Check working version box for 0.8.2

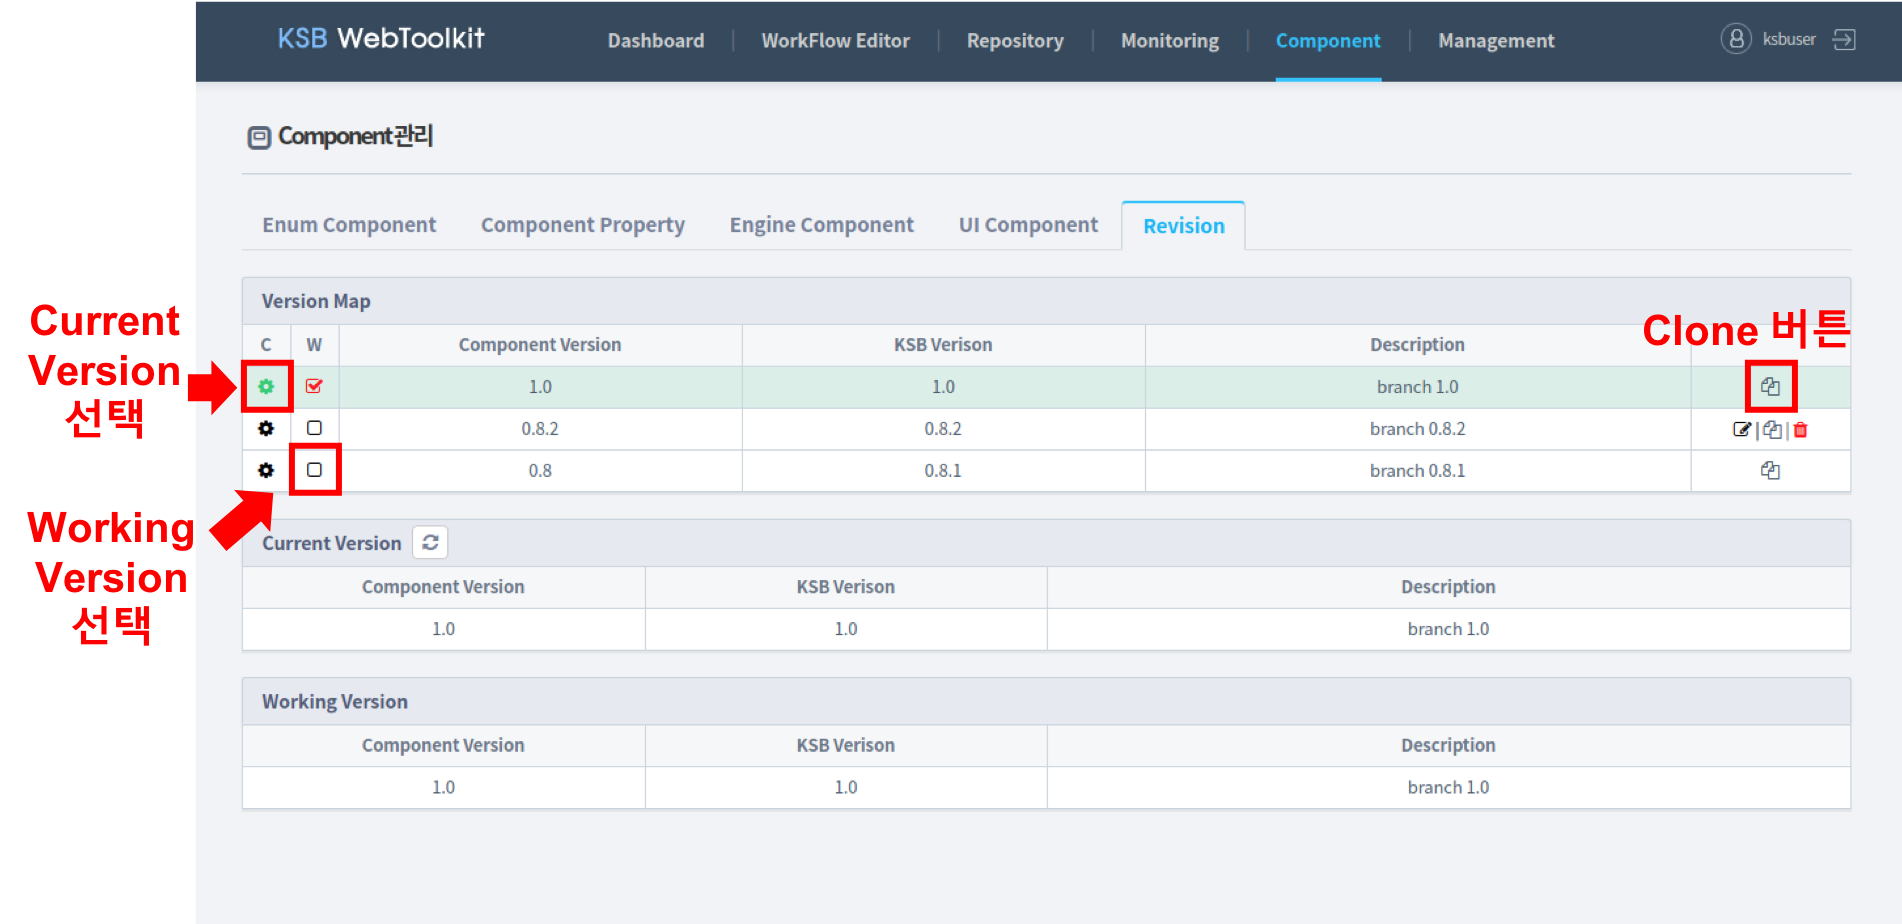tap(314, 428)
